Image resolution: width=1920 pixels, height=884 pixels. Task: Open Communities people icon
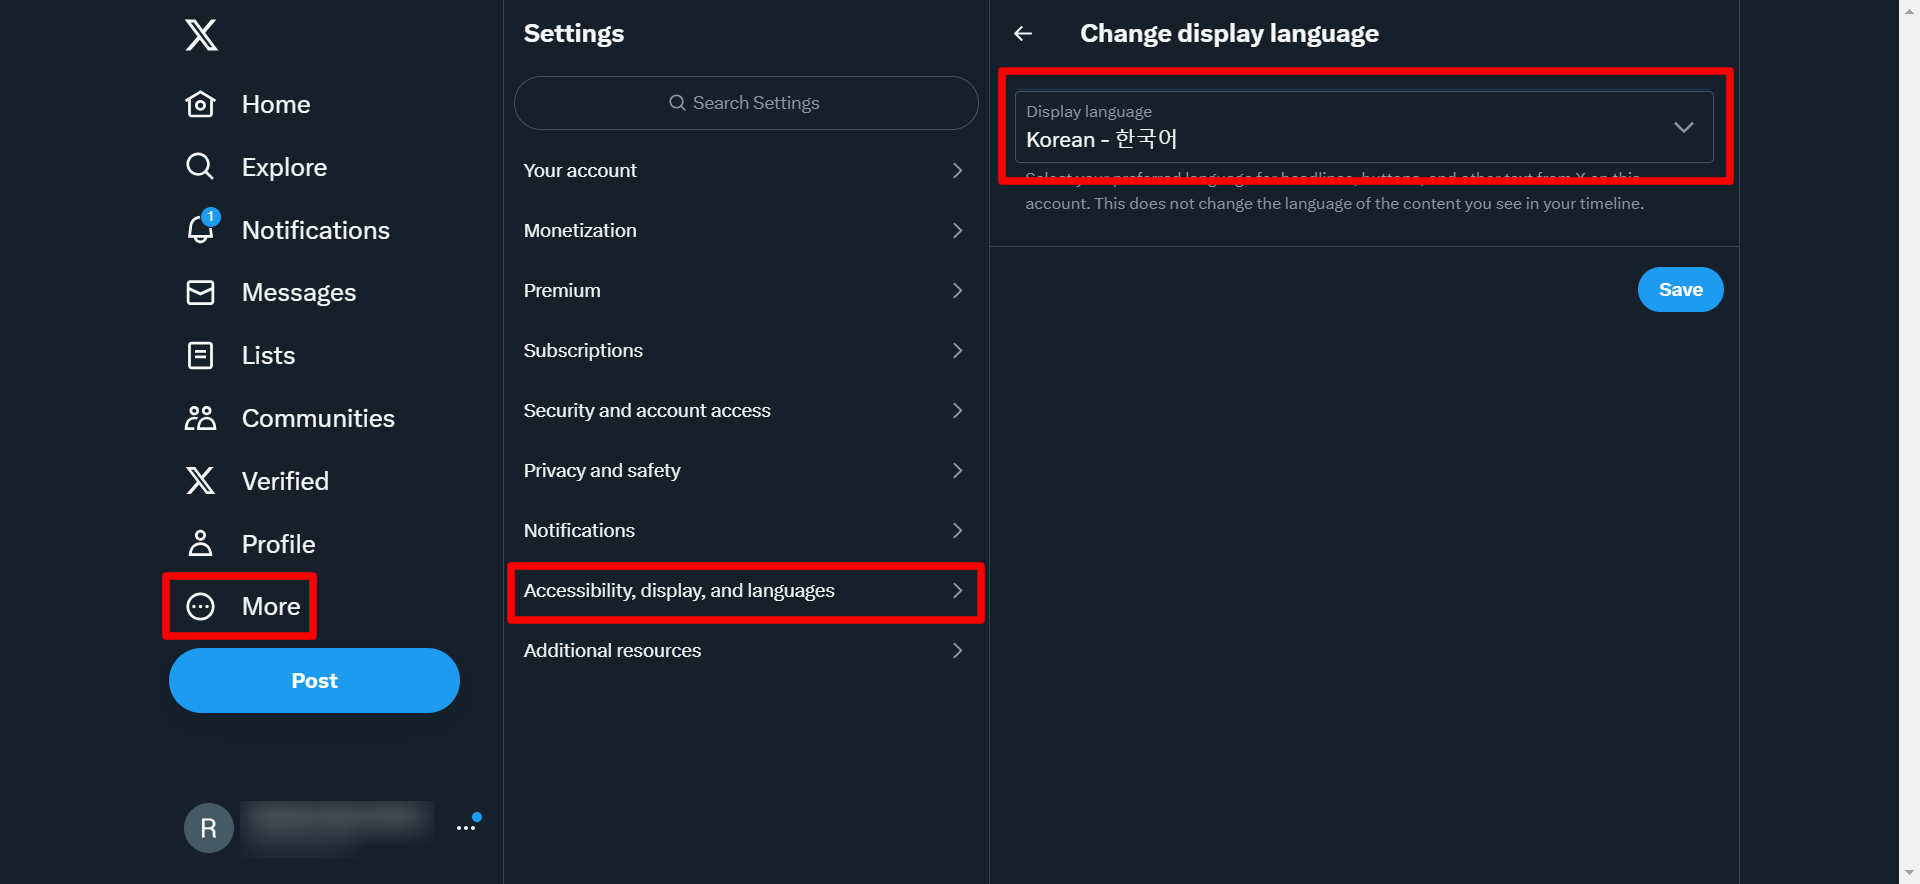coord(201,418)
